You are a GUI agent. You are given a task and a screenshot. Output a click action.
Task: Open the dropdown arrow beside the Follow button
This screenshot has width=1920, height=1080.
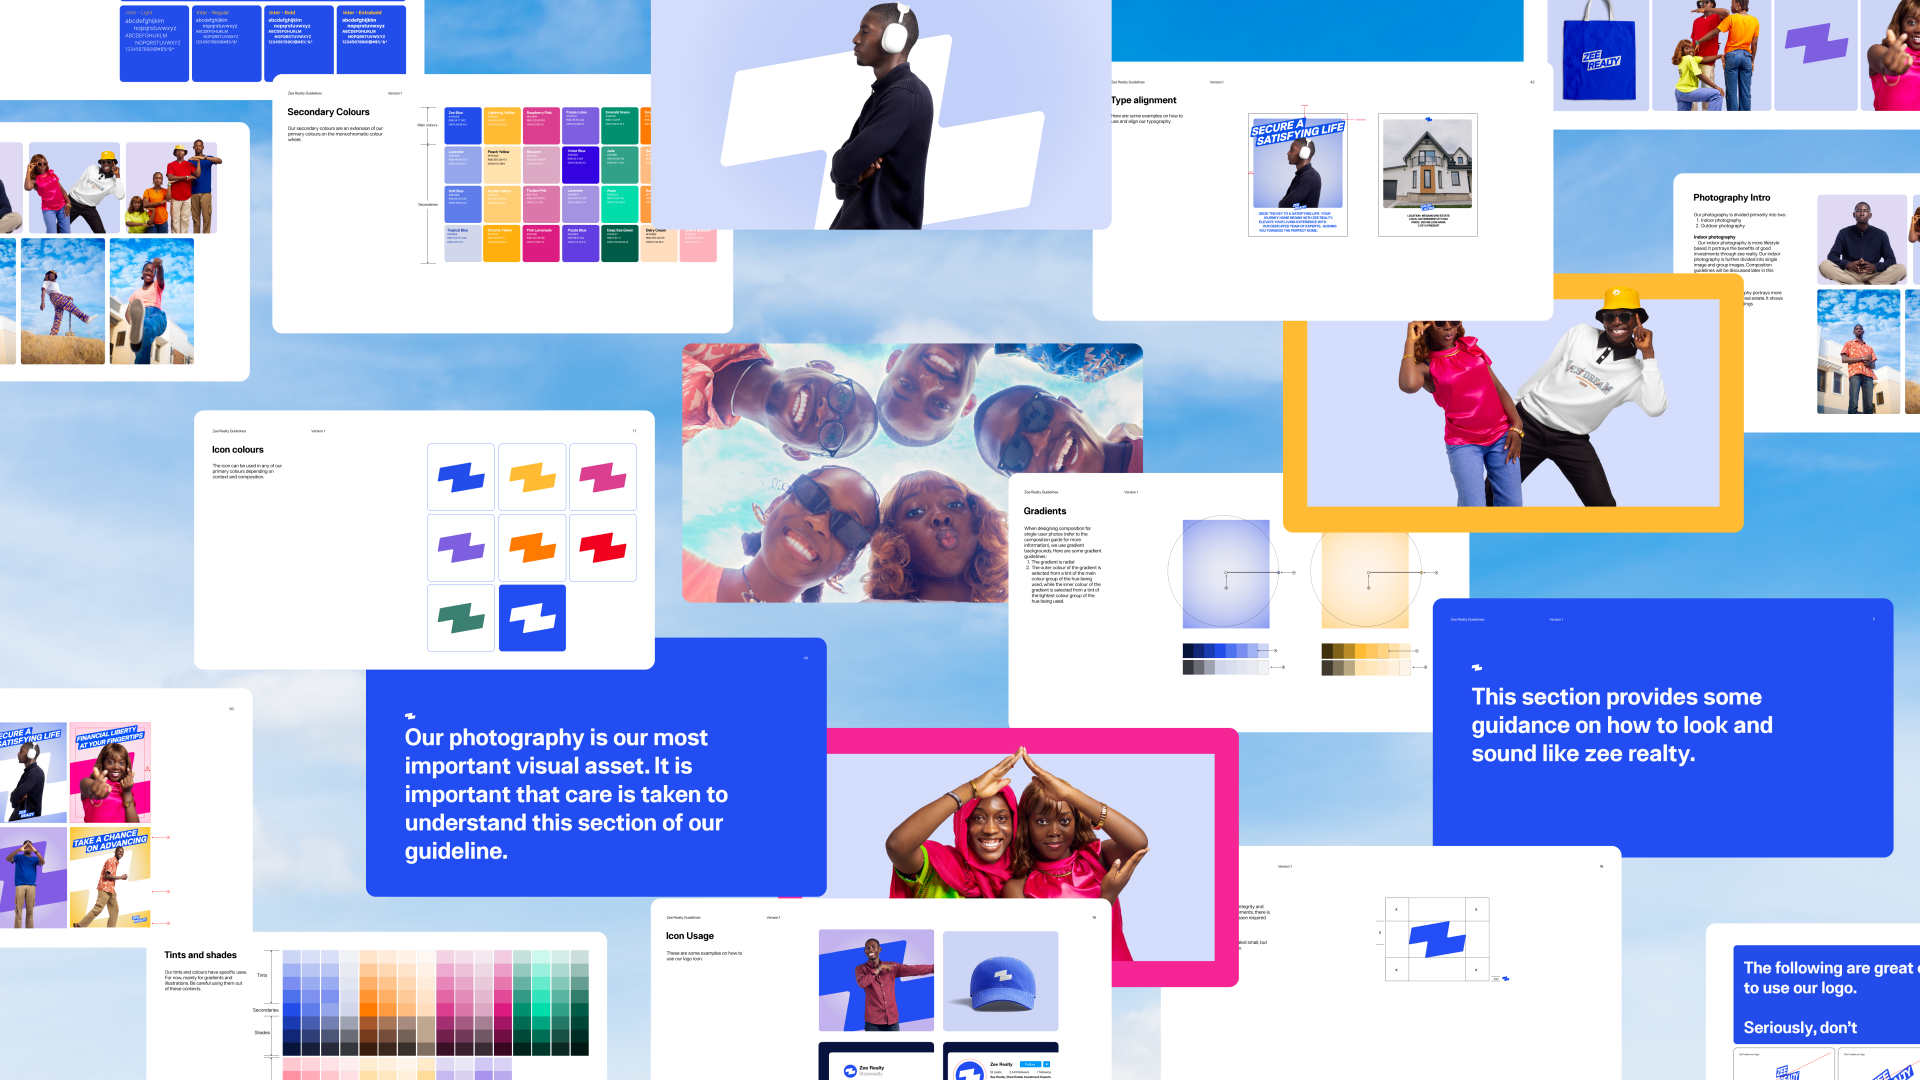(x=1047, y=1064)
